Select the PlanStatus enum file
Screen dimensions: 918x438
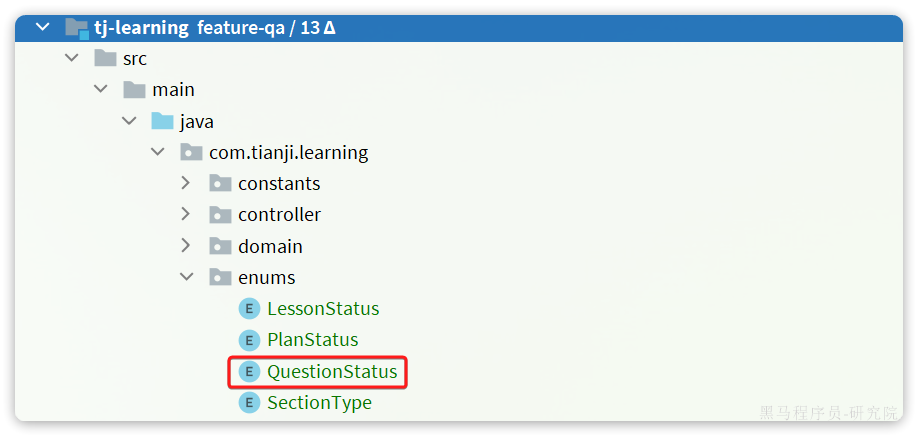click(313, 340)
